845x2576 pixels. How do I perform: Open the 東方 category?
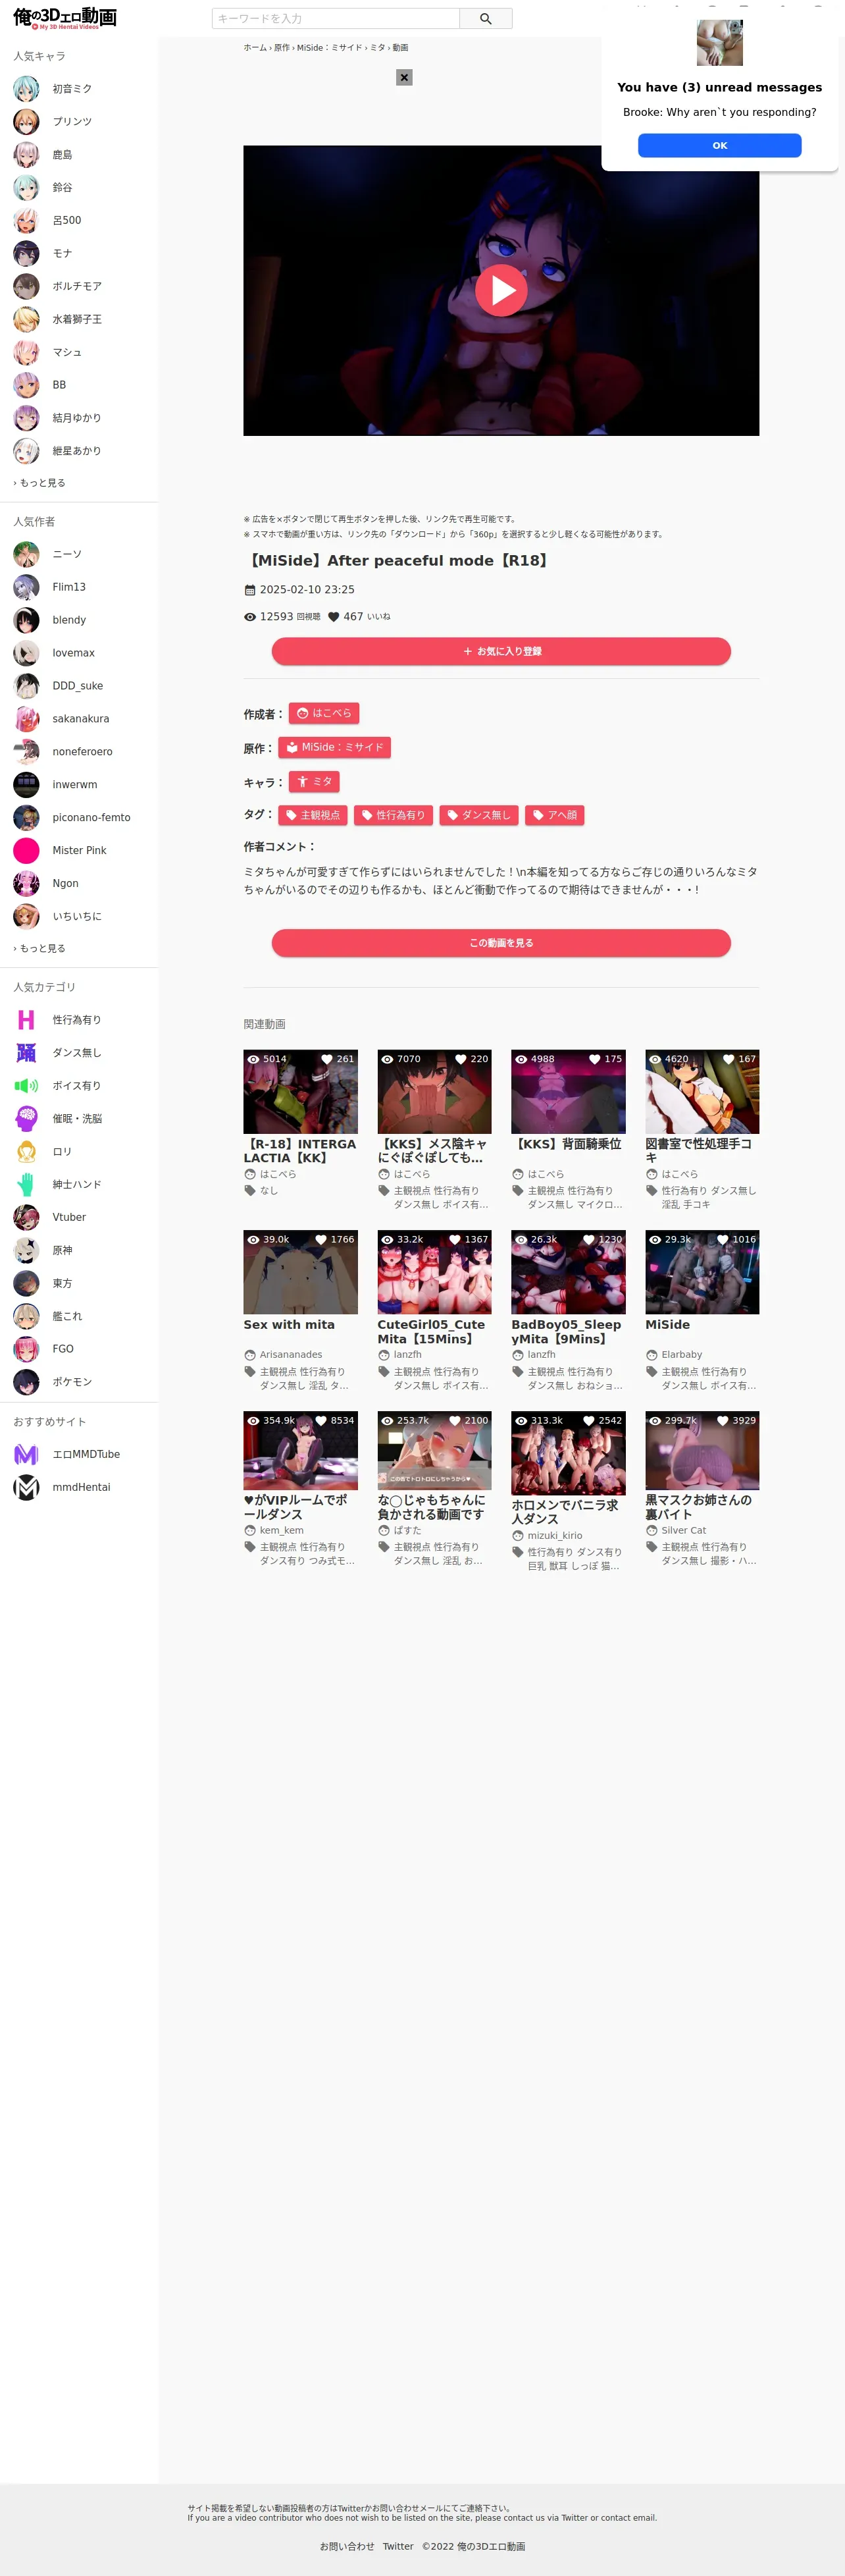62,1284
